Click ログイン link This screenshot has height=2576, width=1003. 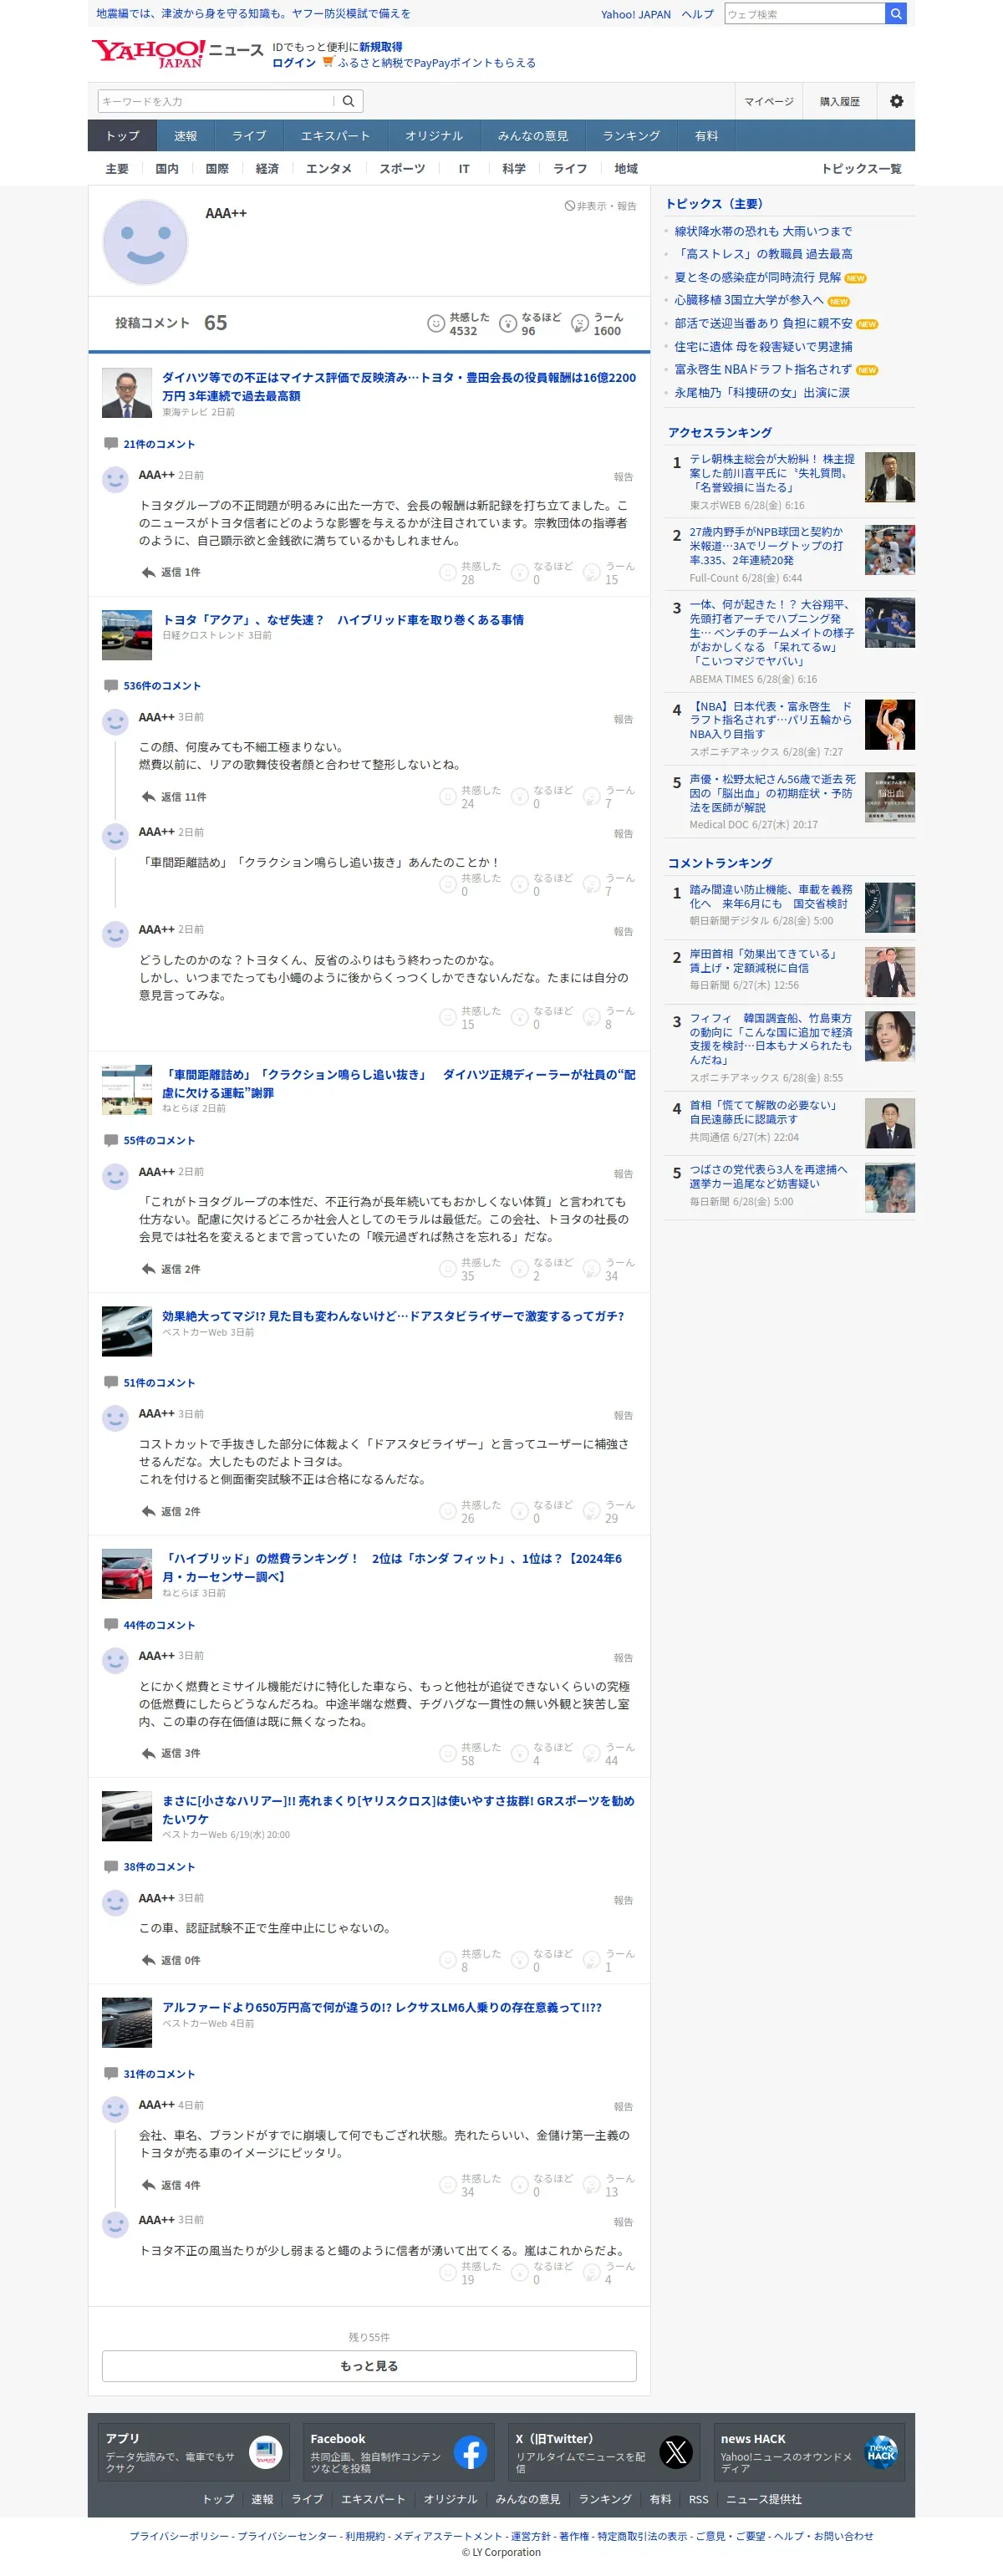(x=294, y=63)
